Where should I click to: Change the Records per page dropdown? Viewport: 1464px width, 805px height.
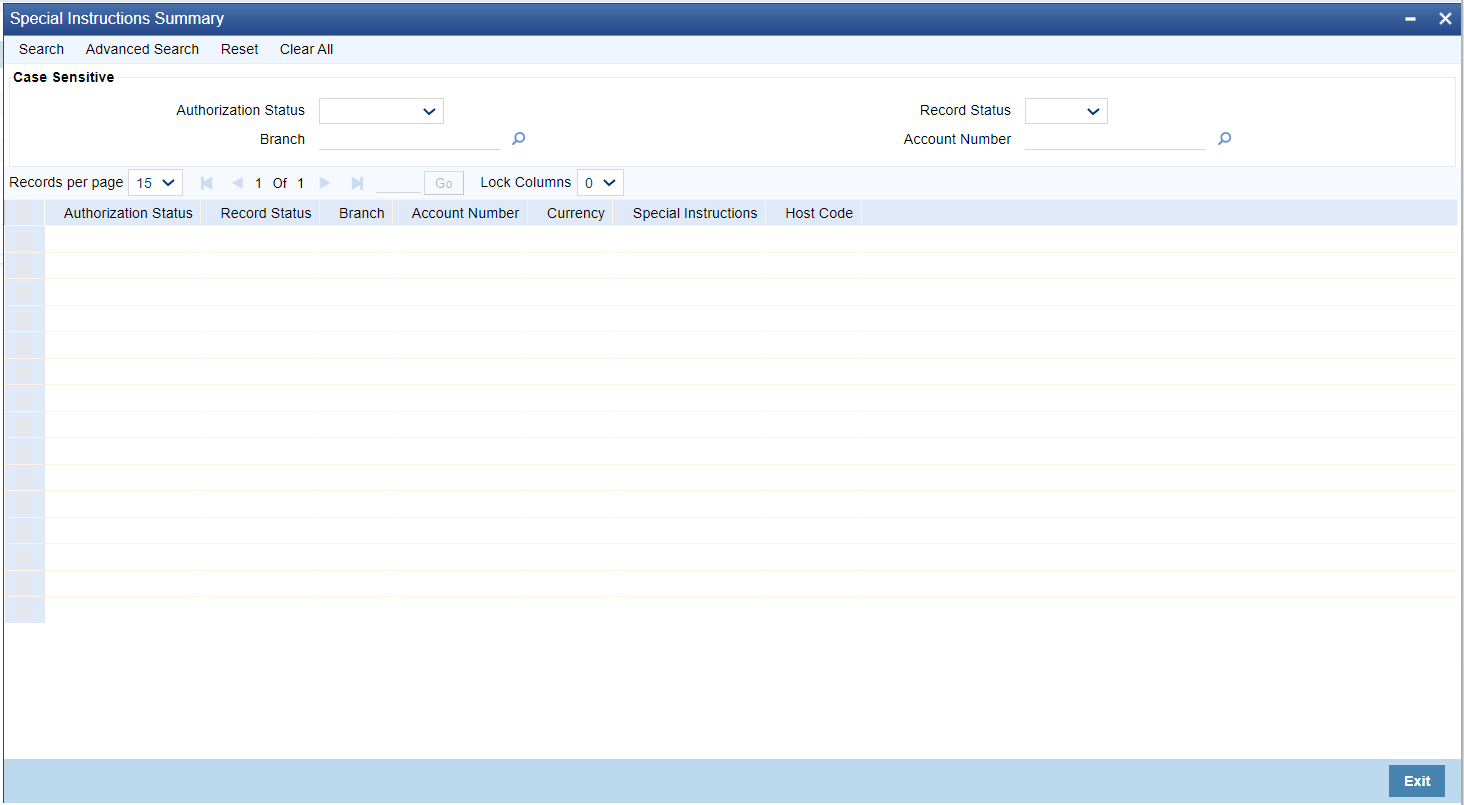[x=156, y=183]
